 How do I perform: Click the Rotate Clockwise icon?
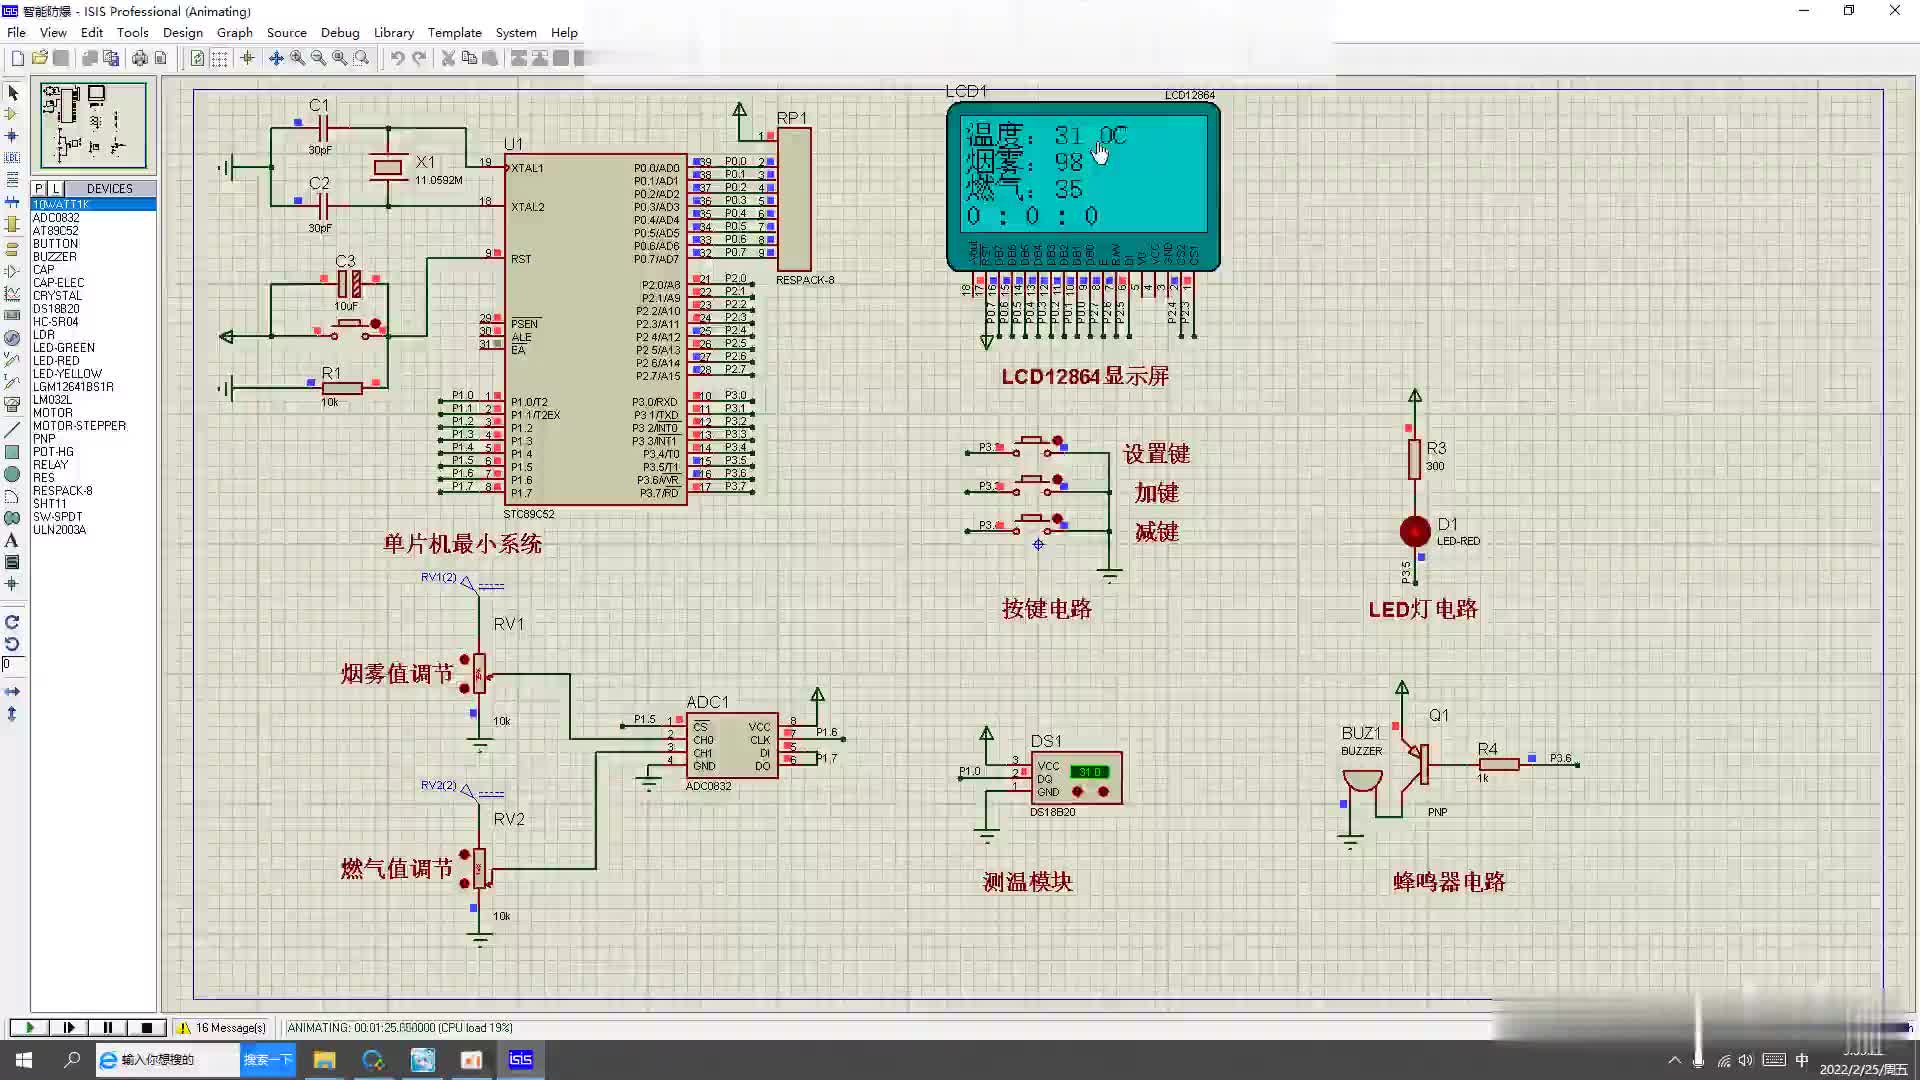[x=13, y=622]
